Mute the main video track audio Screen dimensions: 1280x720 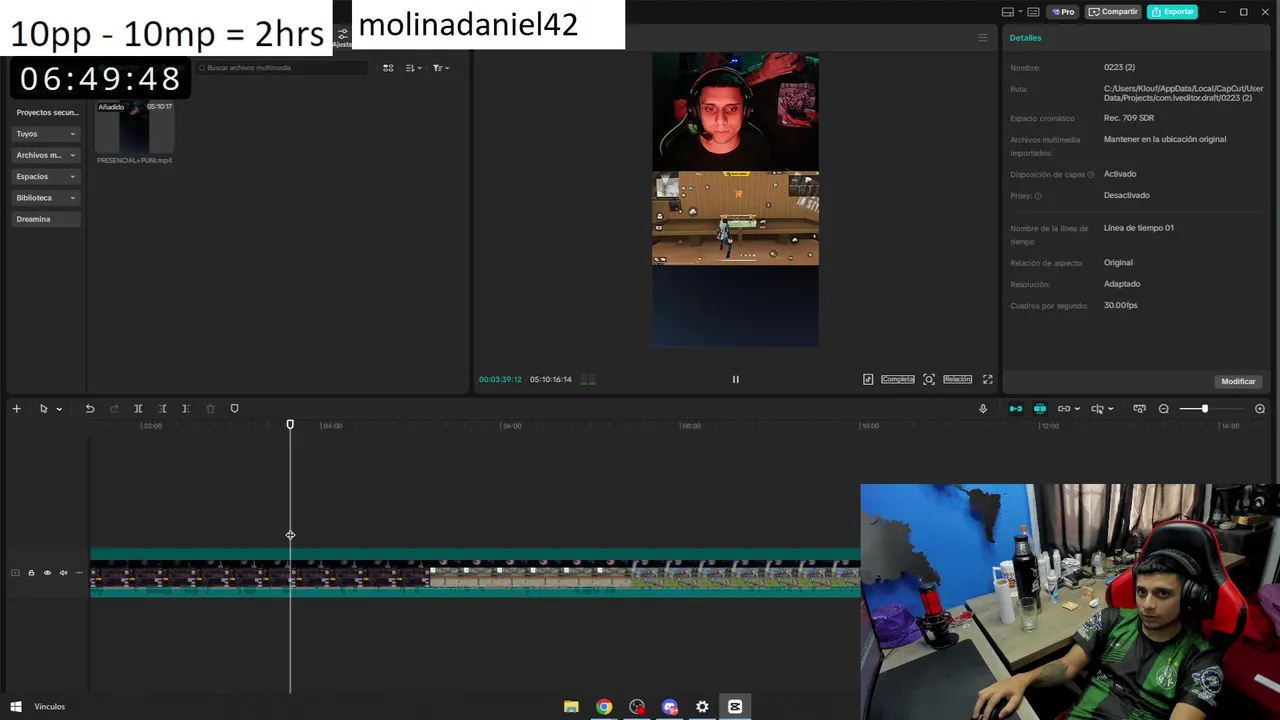(x=63, y=573)
